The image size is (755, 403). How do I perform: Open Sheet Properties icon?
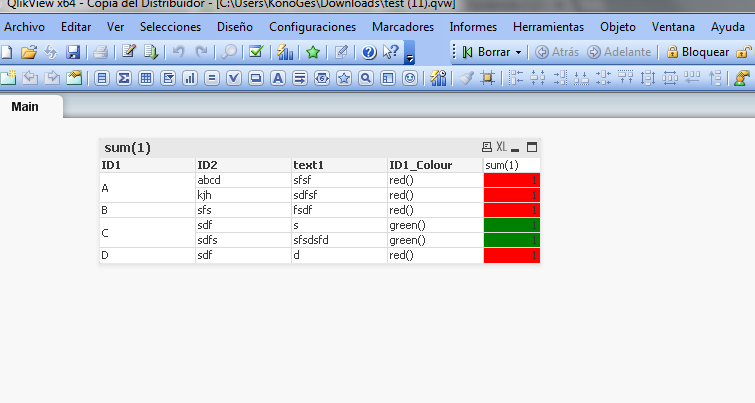point(74,78)
